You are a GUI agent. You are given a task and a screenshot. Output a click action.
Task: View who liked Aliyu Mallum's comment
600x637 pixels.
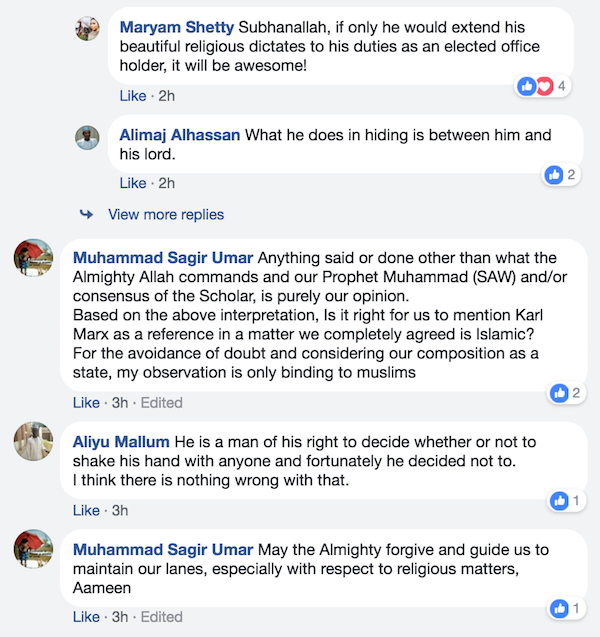[x=565, y=500]
